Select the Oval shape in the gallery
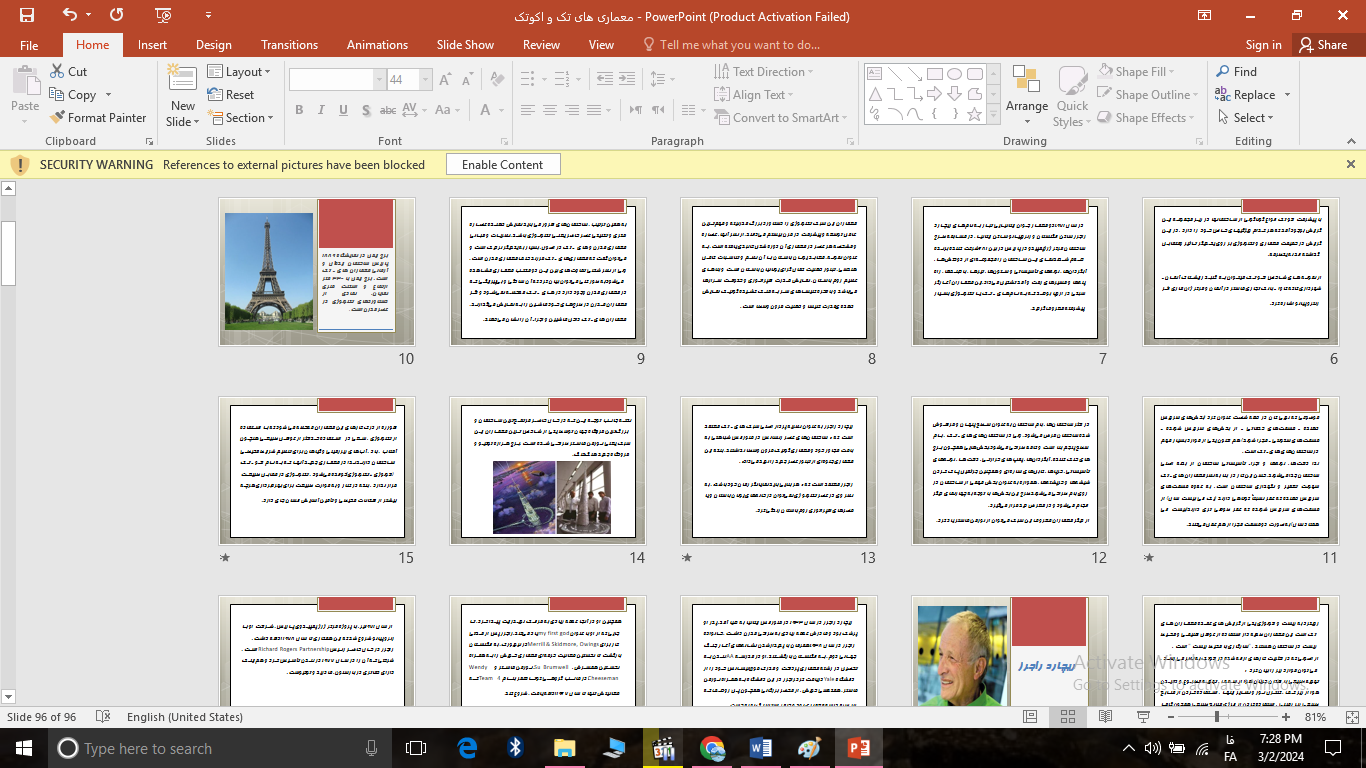This screenshot has width=1366, height=768. 955,74
